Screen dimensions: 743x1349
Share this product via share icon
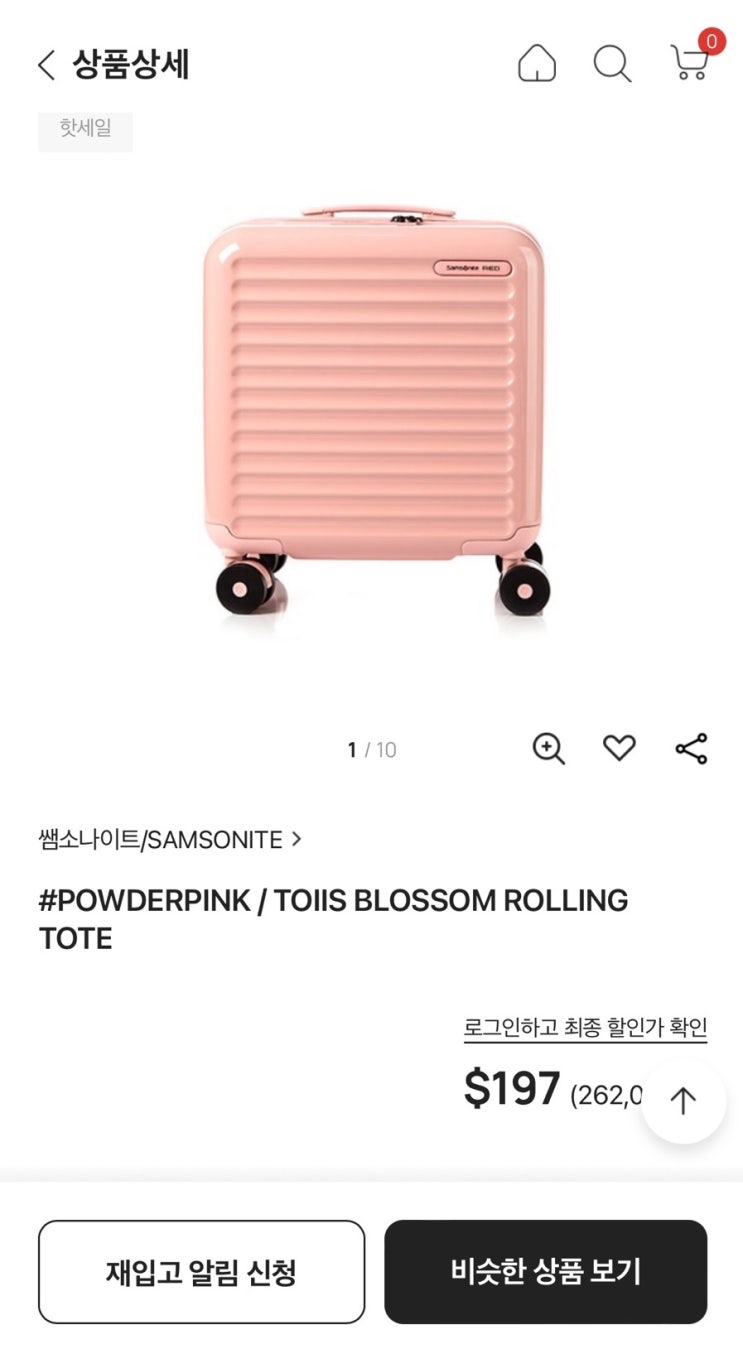click(691, 748)
